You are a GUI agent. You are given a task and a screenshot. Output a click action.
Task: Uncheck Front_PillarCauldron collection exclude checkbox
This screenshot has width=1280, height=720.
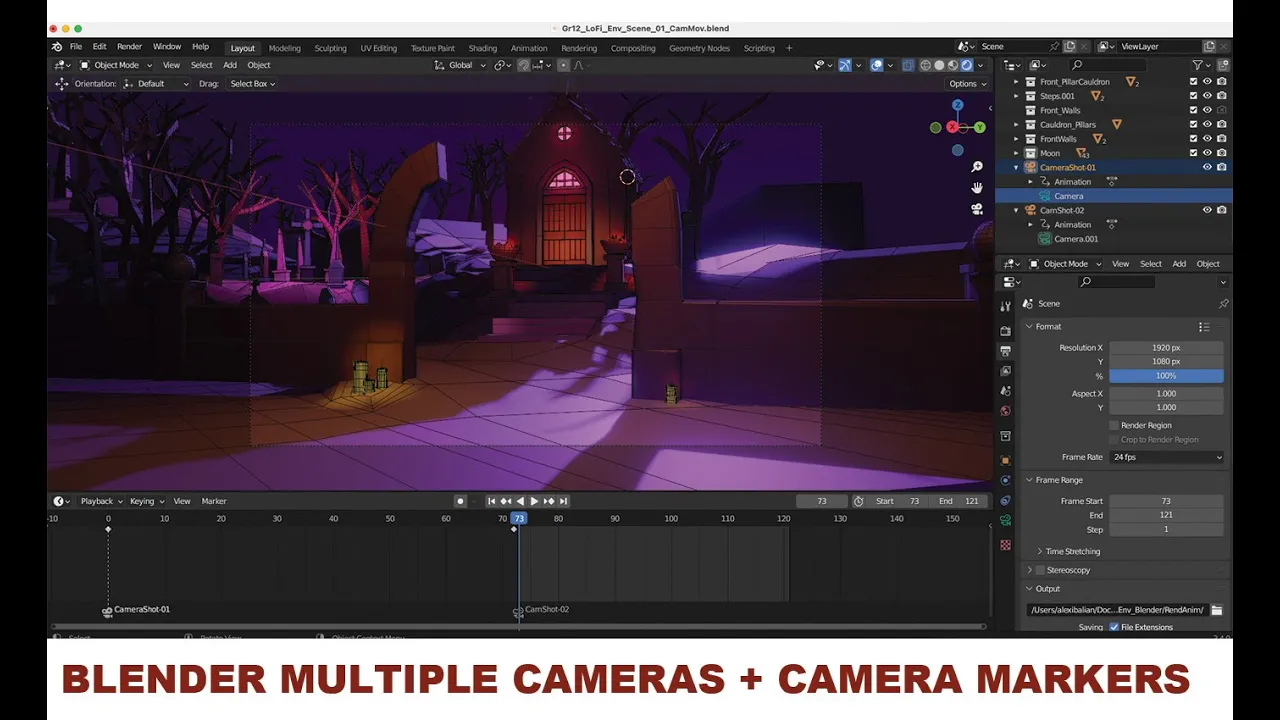1193,82
